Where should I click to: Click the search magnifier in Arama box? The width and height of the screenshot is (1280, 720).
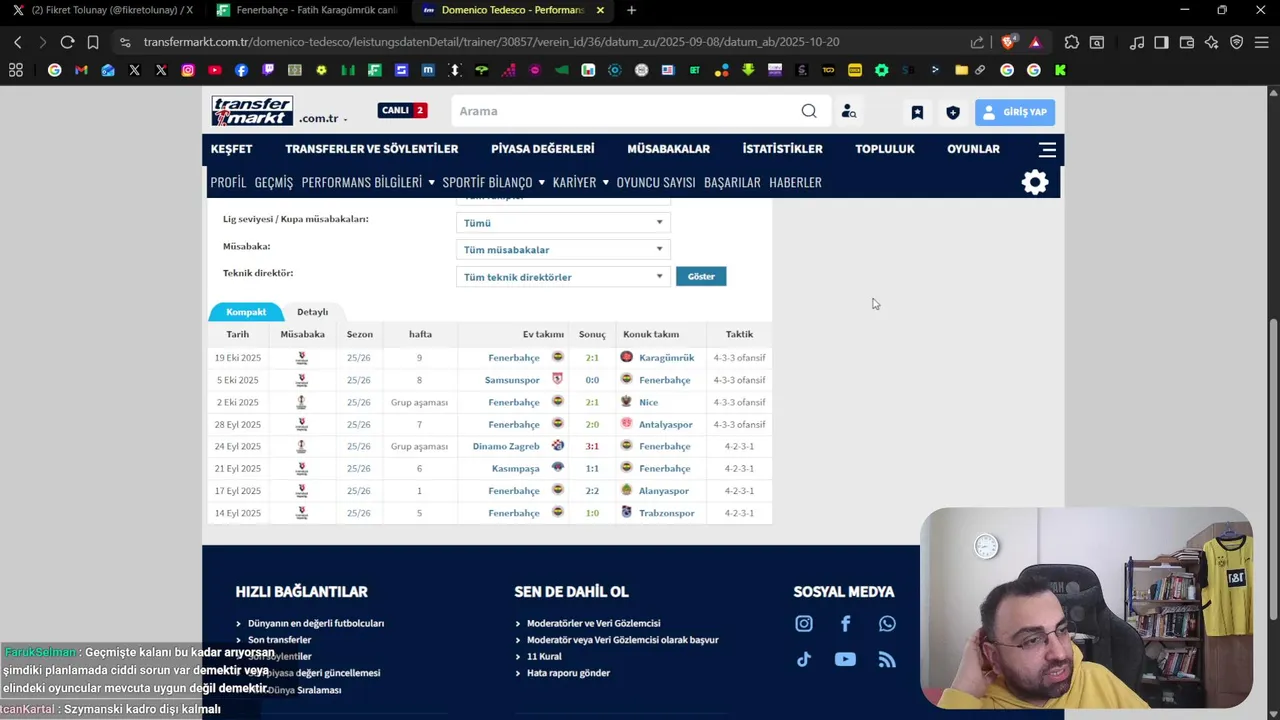[809, 111]
